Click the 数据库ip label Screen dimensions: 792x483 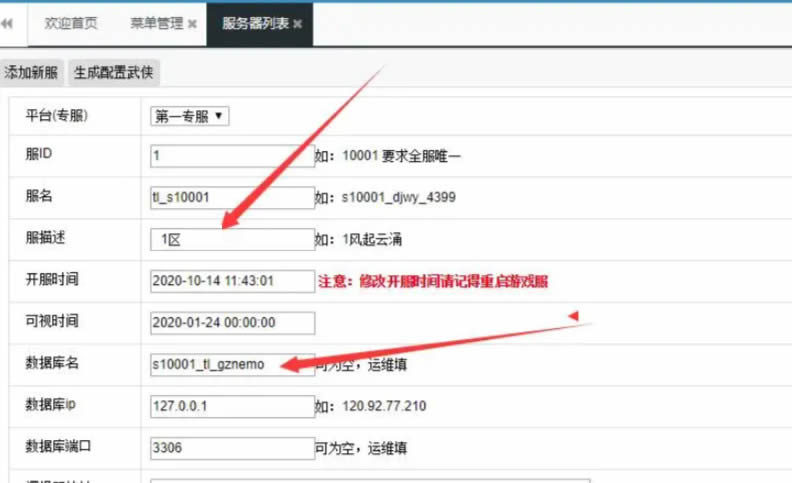51,405
